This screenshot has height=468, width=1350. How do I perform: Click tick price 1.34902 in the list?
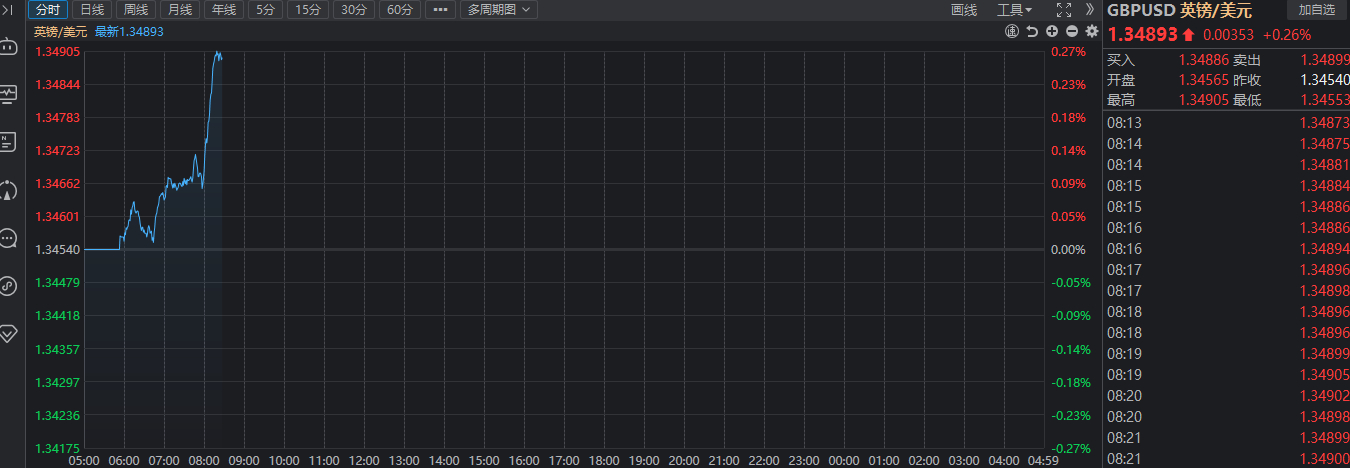(x=1324, y=395)
